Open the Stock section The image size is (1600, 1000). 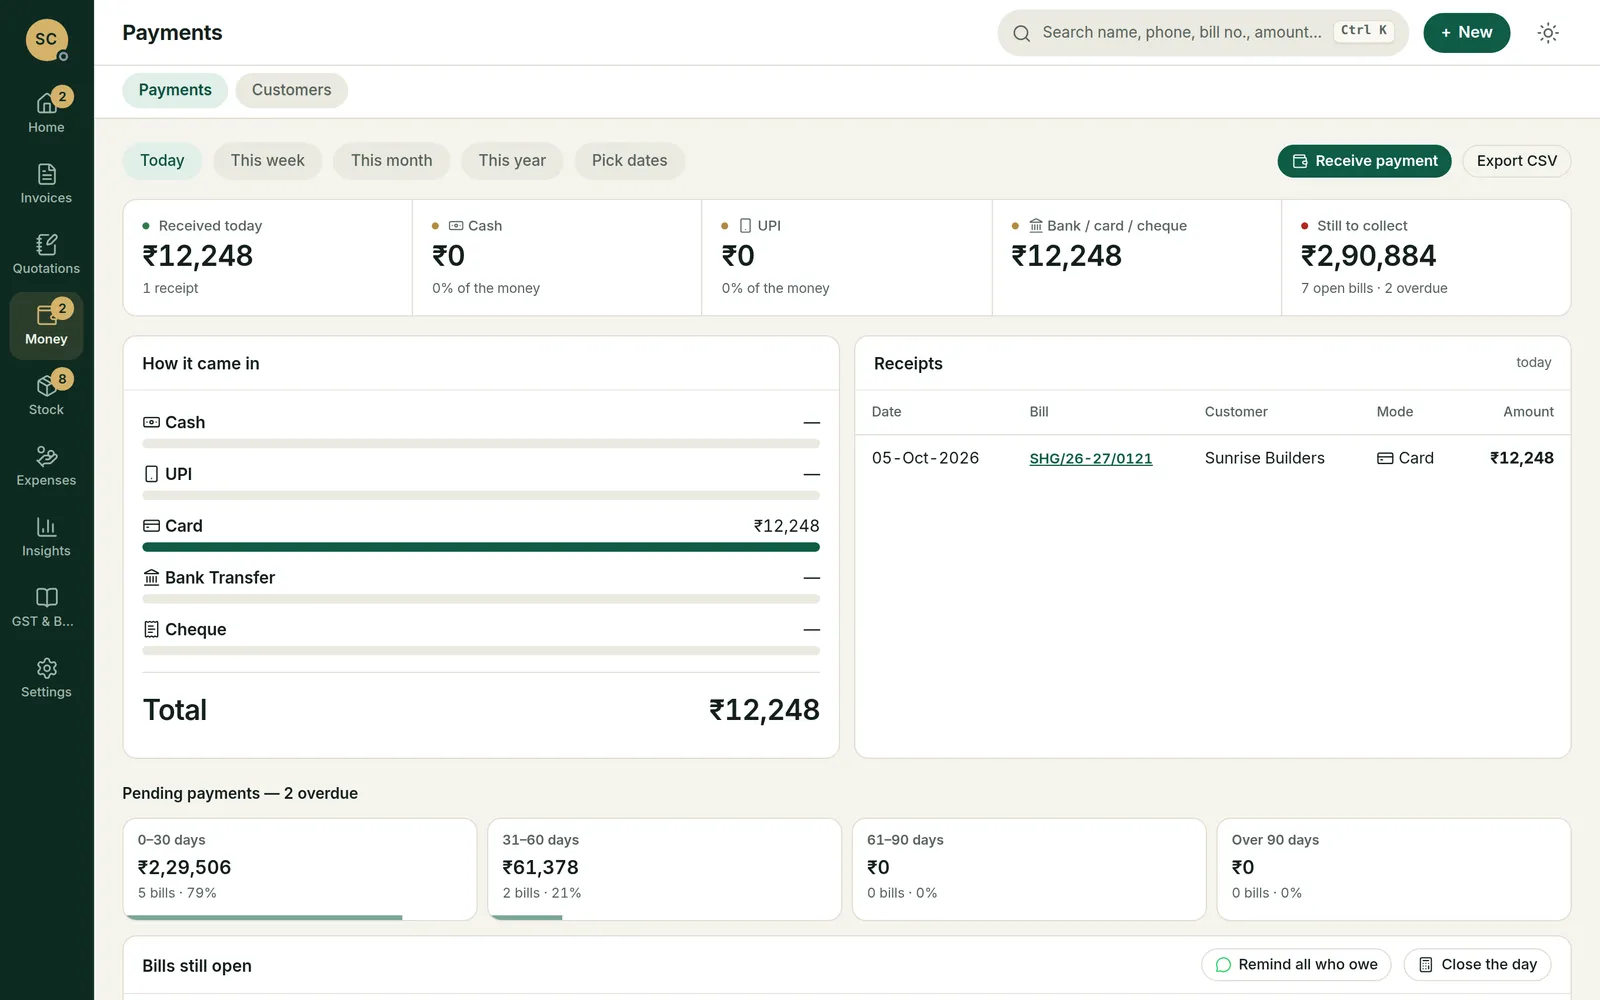click(x=46, y=396)
